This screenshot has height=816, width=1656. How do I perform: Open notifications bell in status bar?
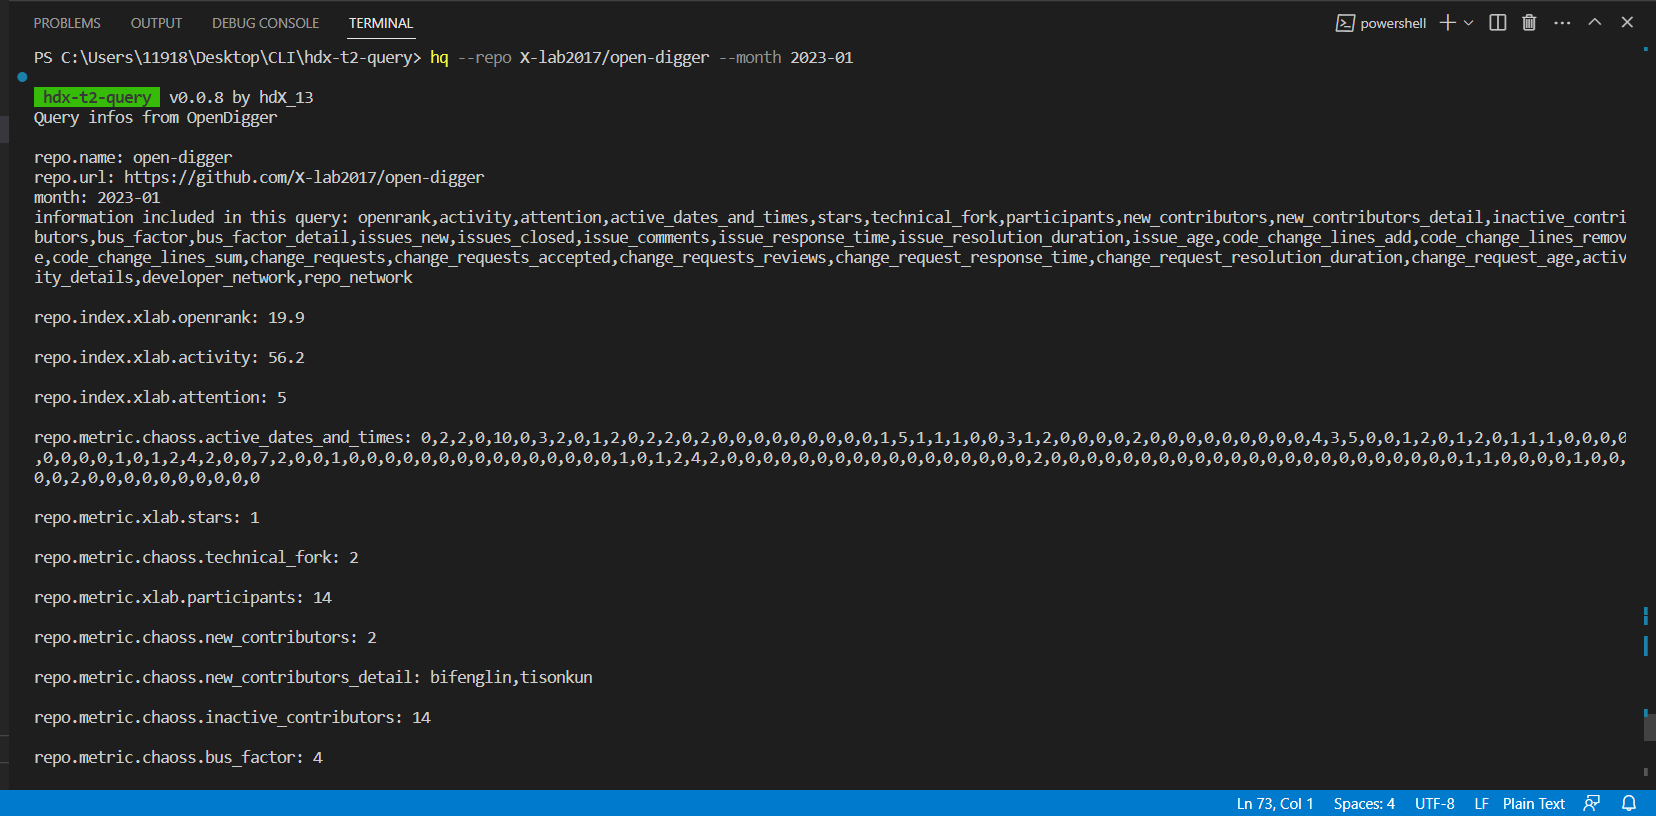click(1629, 804)
